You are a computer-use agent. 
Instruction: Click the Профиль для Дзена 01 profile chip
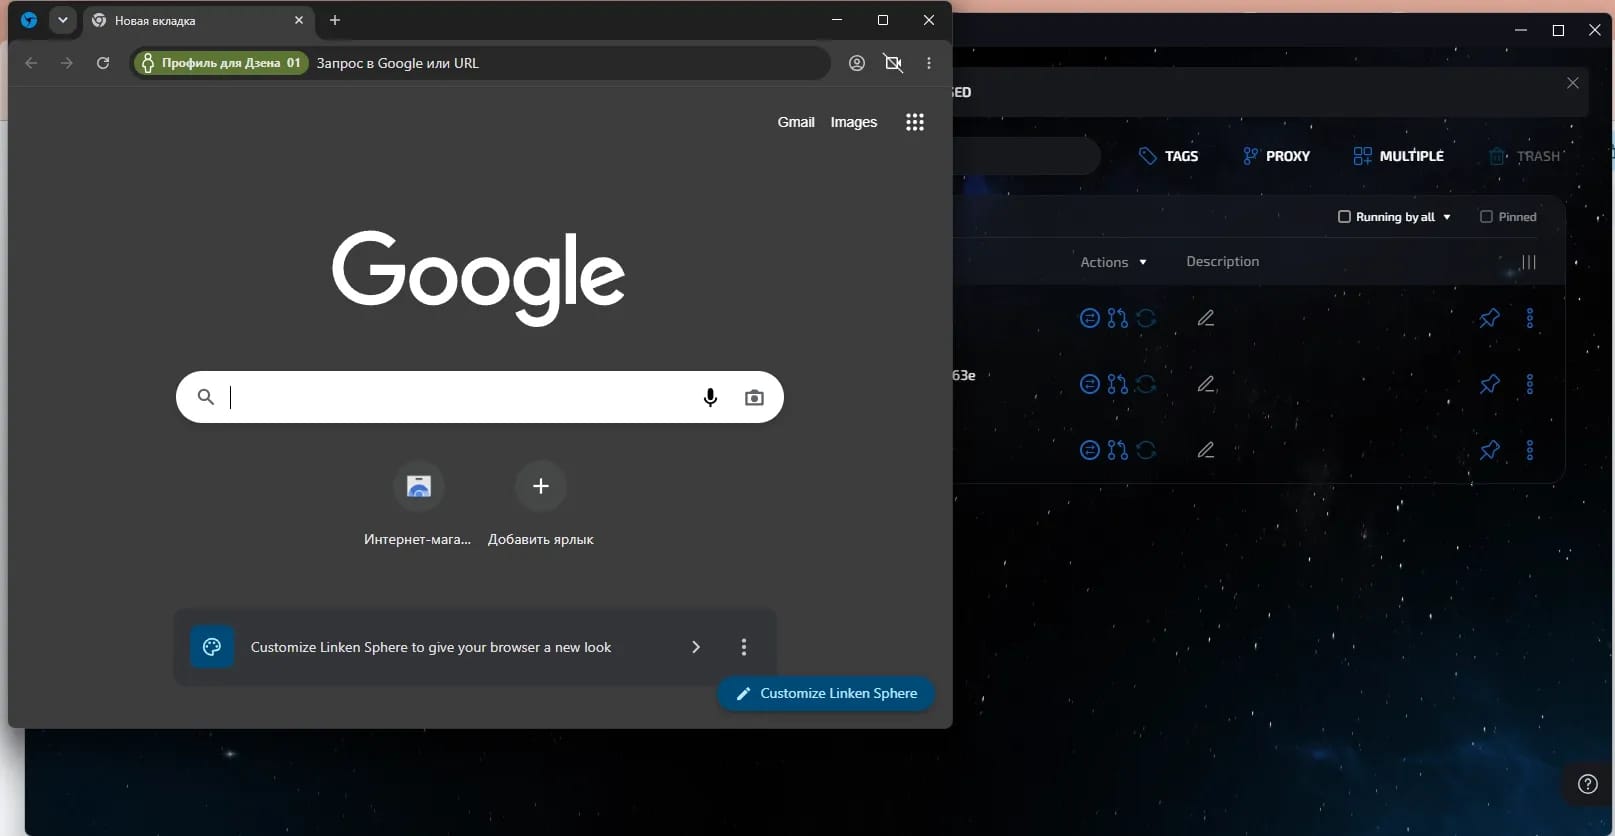coord(221,63)
